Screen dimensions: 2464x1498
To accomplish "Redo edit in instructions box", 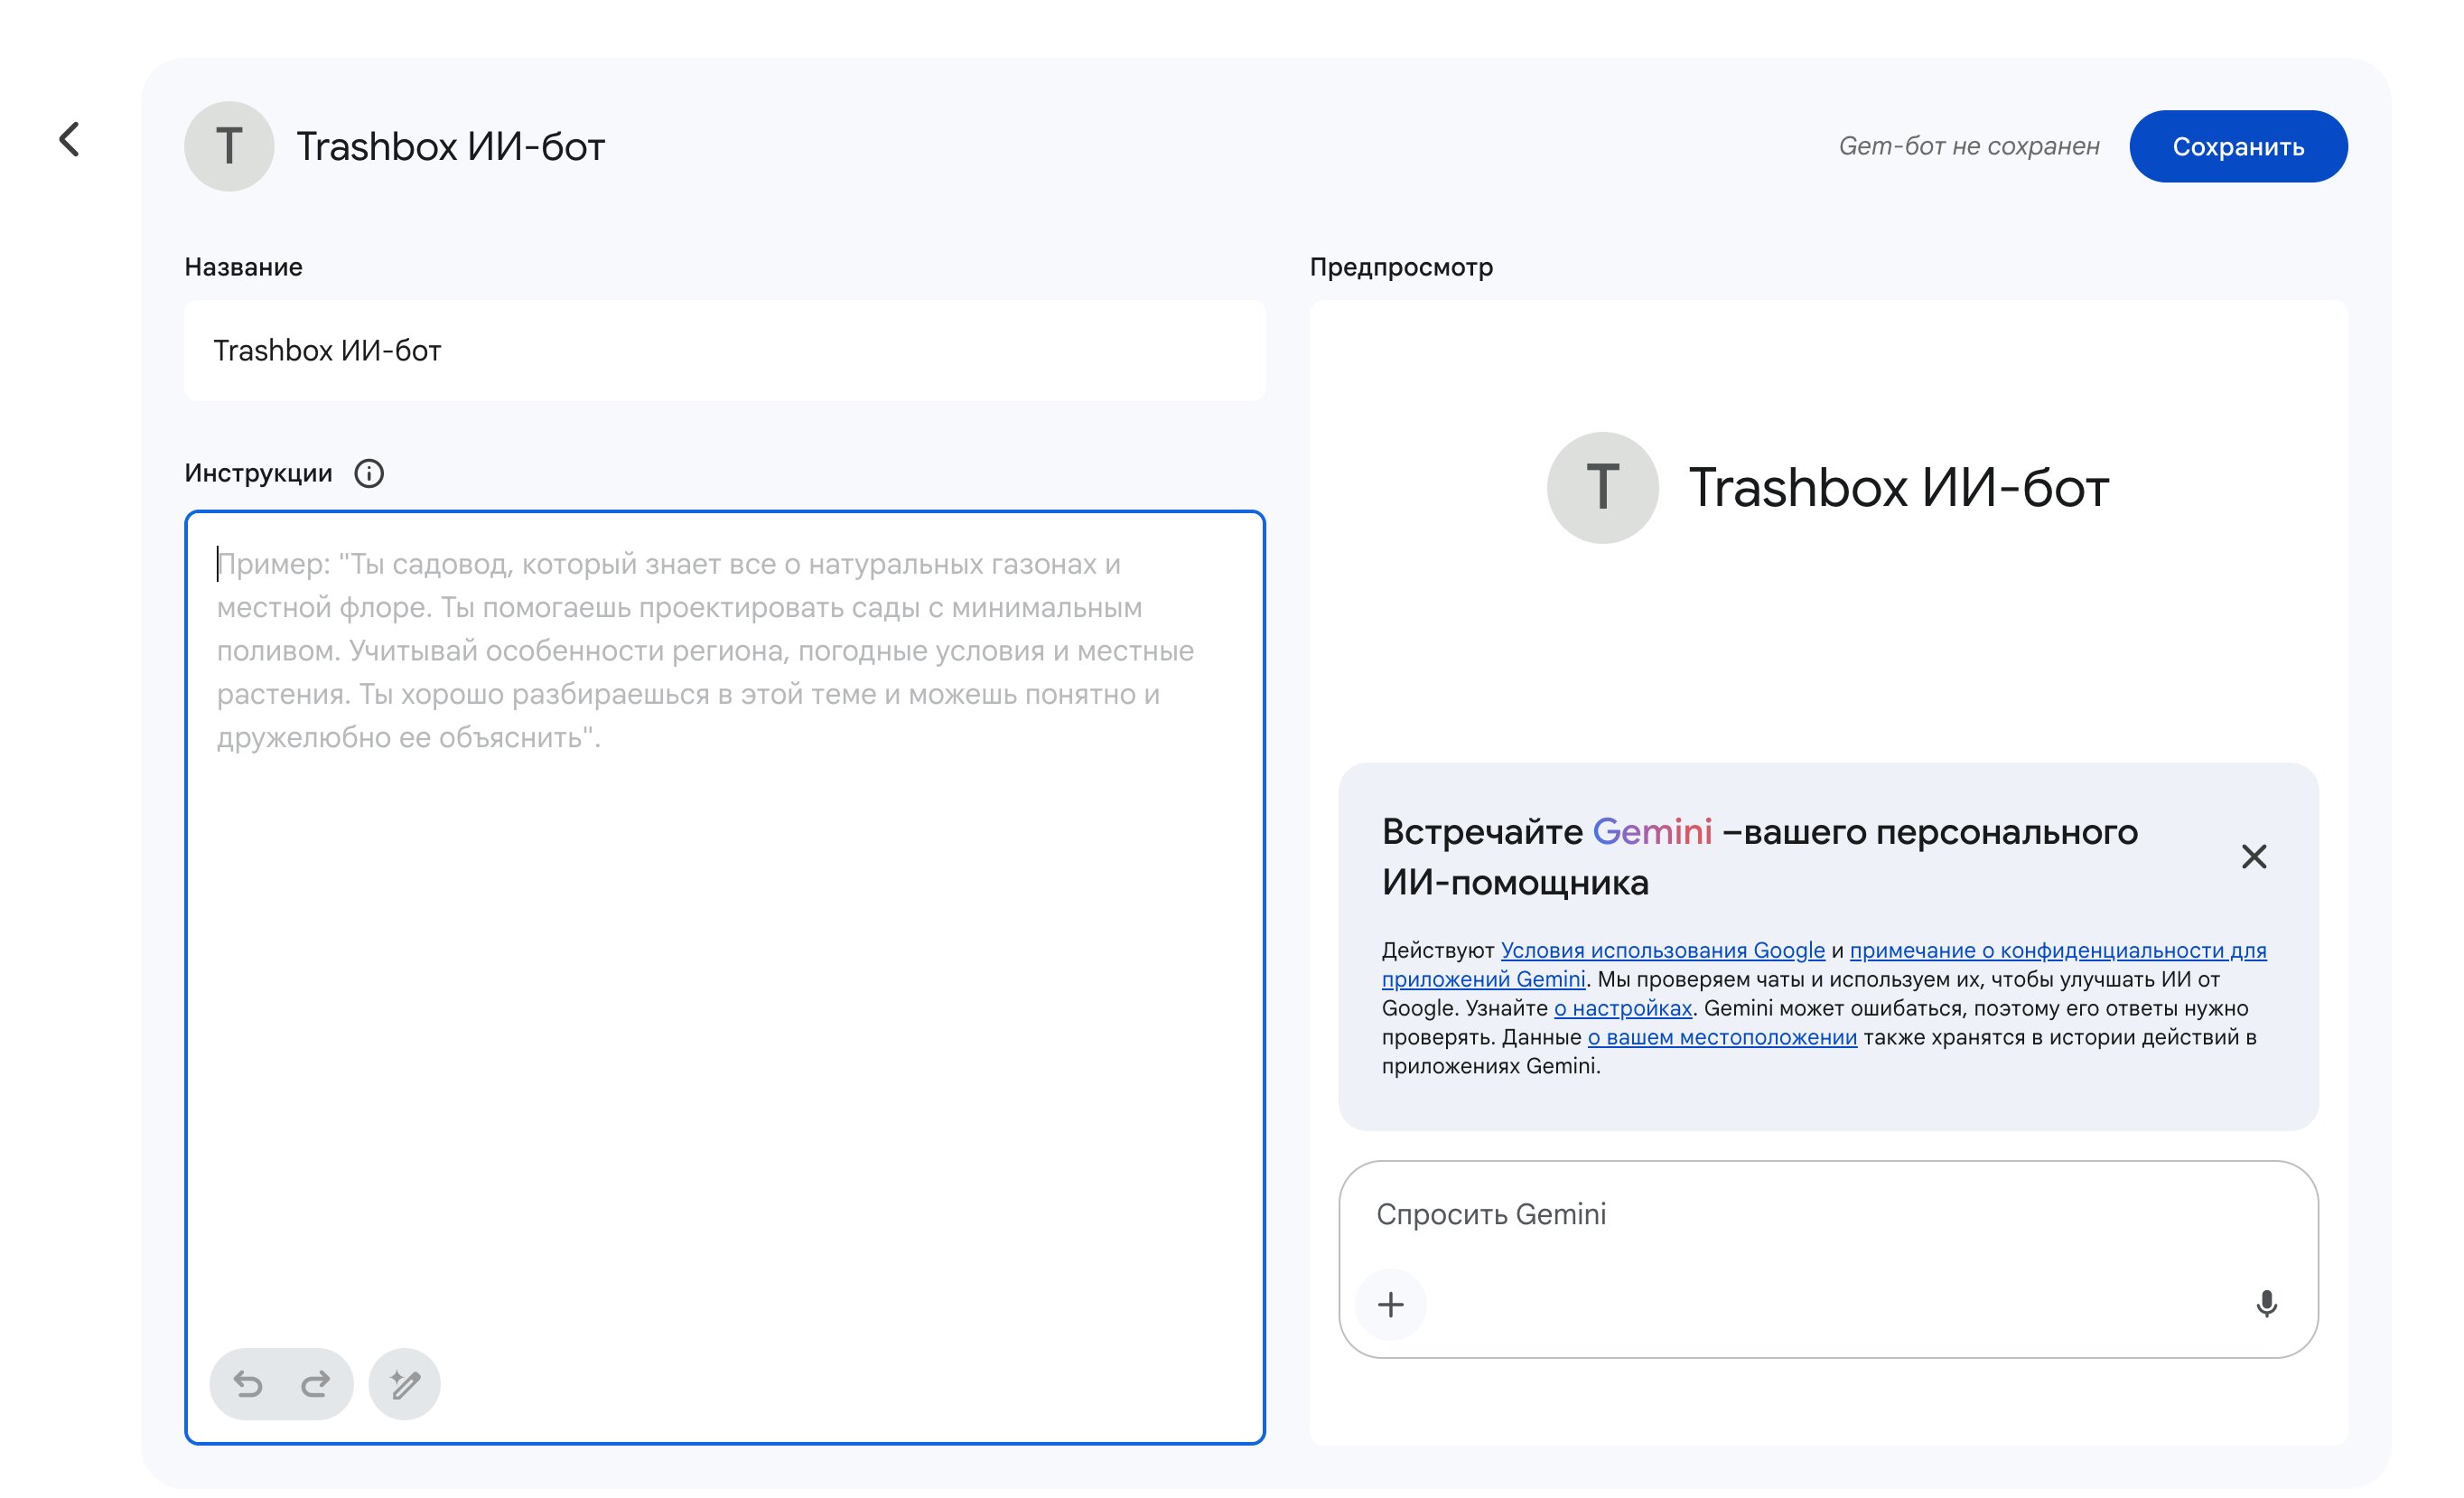I will 315,1384.
